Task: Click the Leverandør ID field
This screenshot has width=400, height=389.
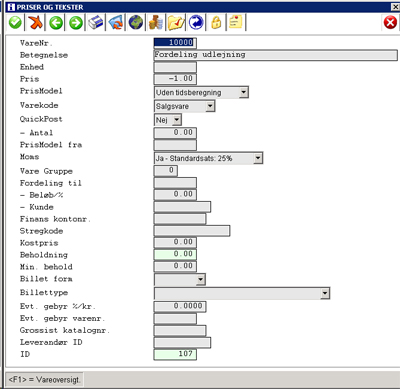Action: point(182,342)
